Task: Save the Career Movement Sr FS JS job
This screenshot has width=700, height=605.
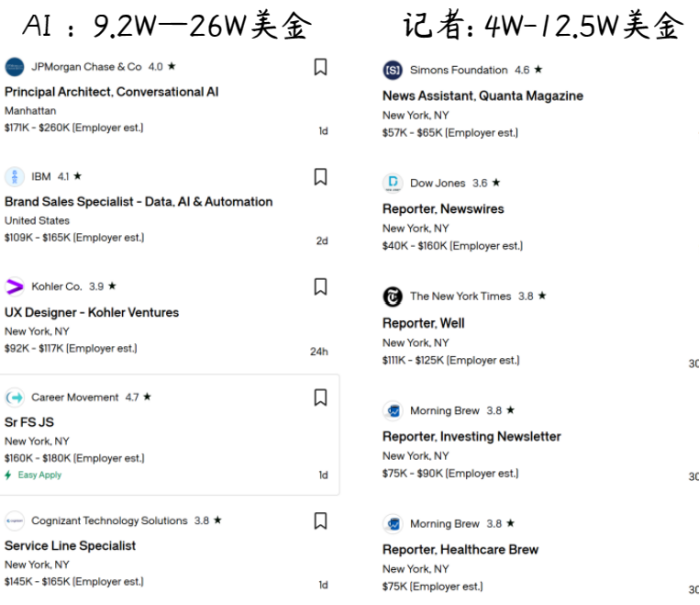Action: pyautogui.click(x=320, y=398)
